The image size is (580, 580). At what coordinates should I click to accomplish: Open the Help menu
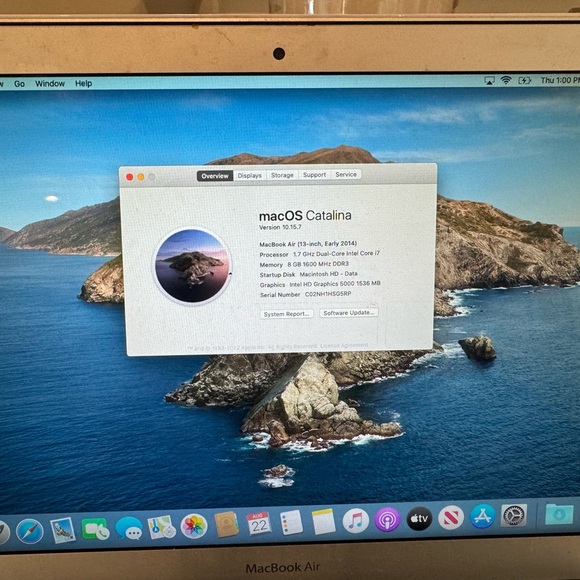tap(83, 84)
